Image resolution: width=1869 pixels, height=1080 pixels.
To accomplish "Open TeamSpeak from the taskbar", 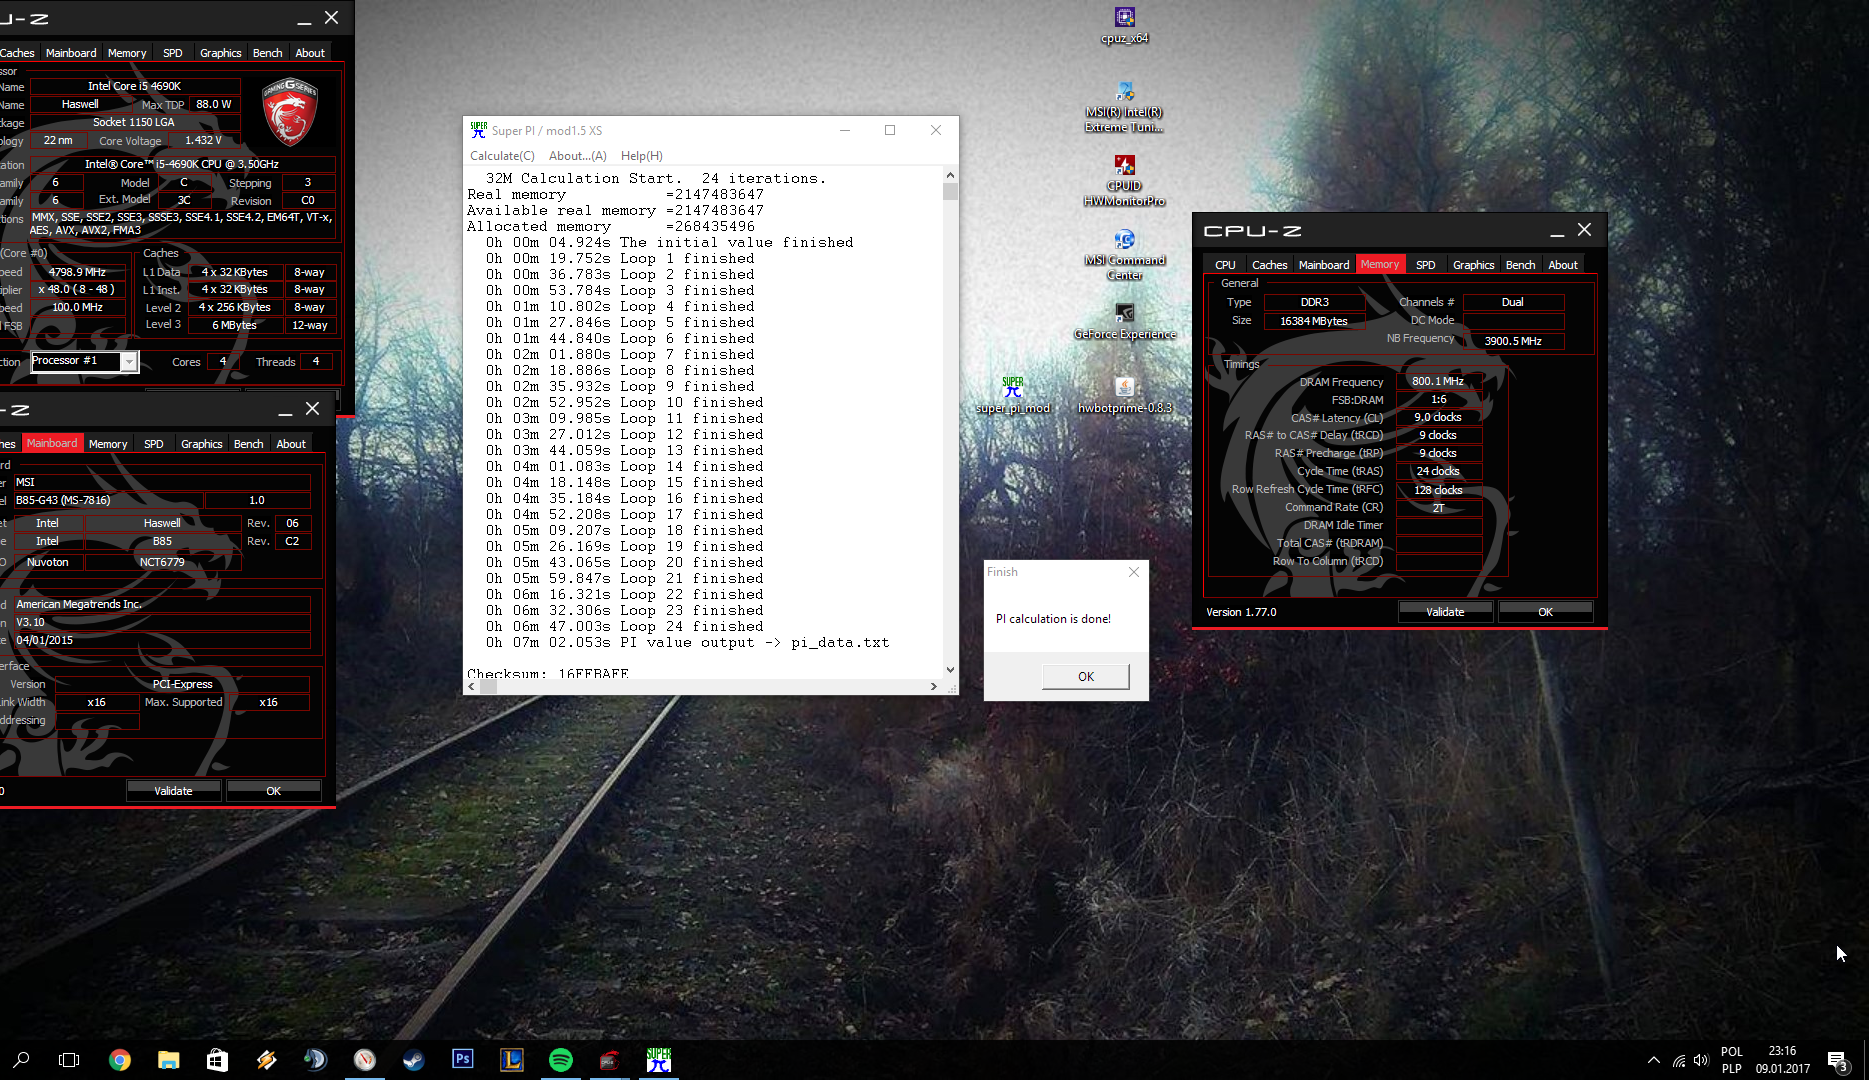I will (315, 1060).
